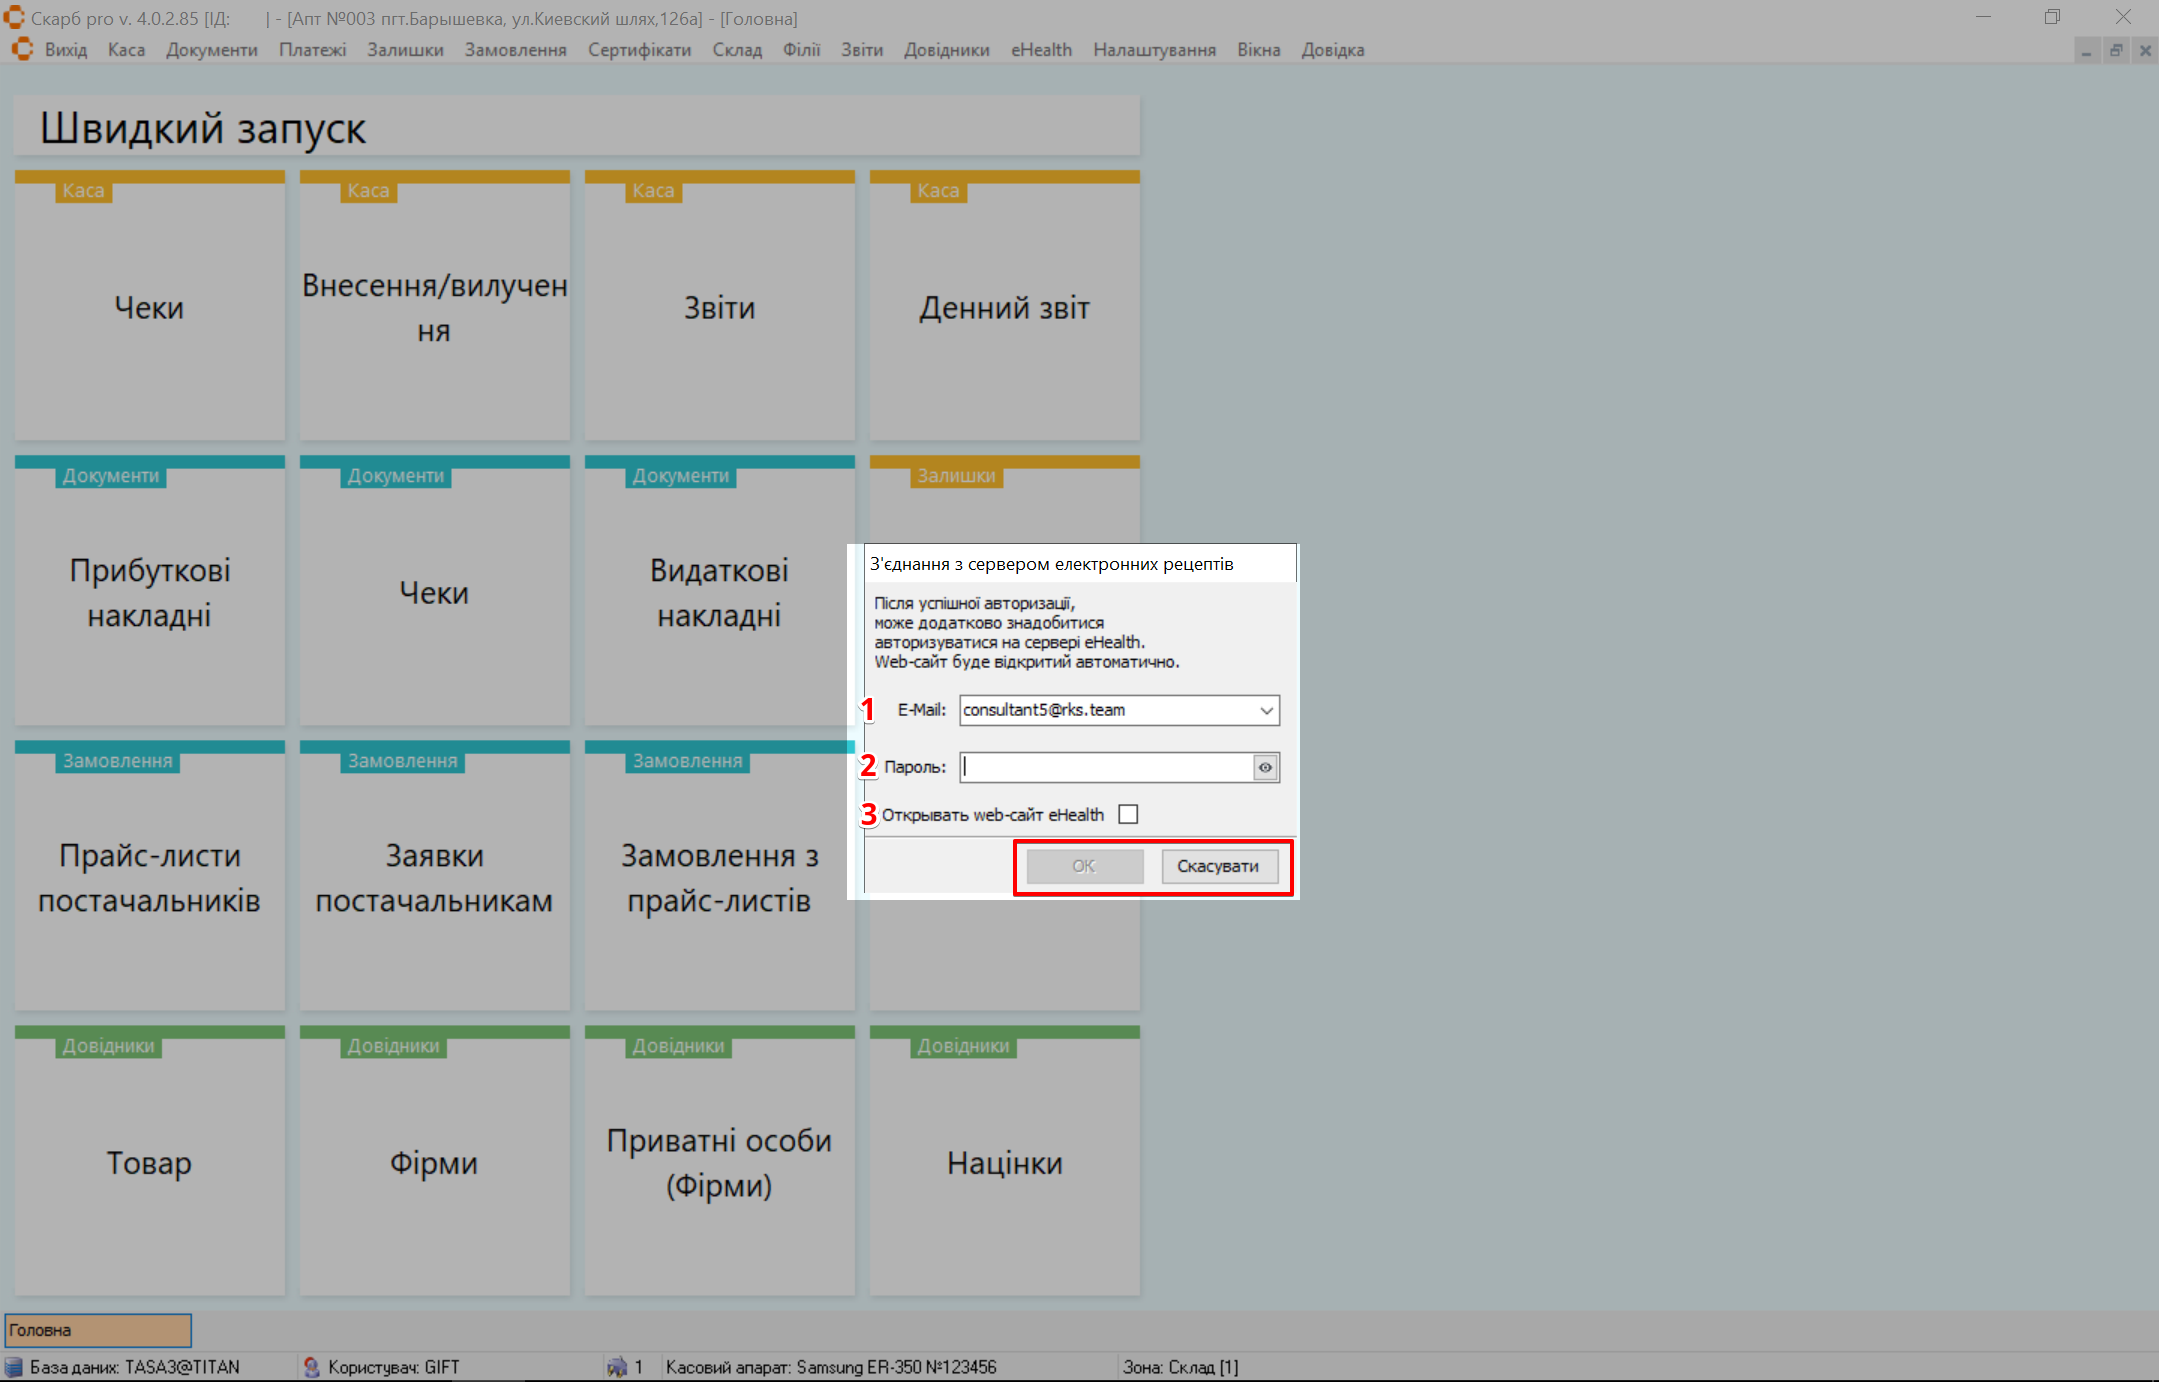The height and width of the screenshot is (1382, 2159).
Task: Click the database icon in status bar
Action: [14, 1367]
